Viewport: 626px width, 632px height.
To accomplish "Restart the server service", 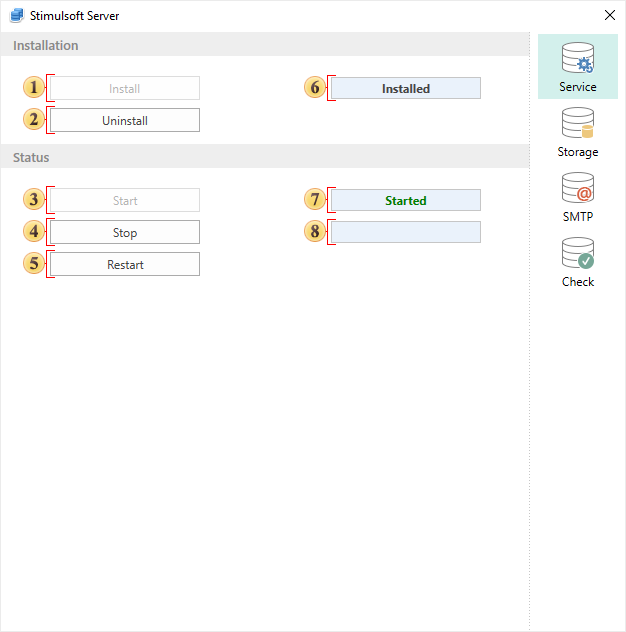I will [x=125, y=264].
